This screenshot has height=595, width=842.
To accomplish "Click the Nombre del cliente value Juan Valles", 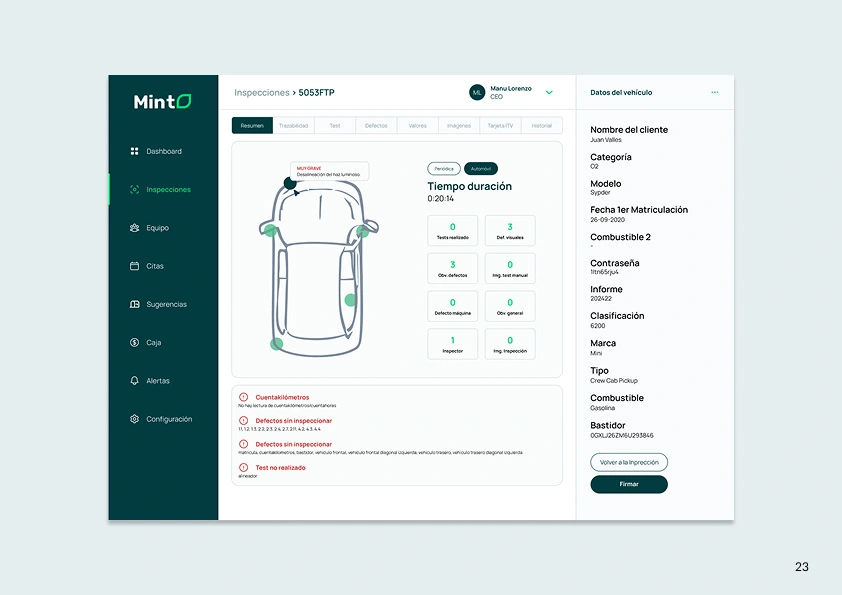I will click(x=606, y=140).
